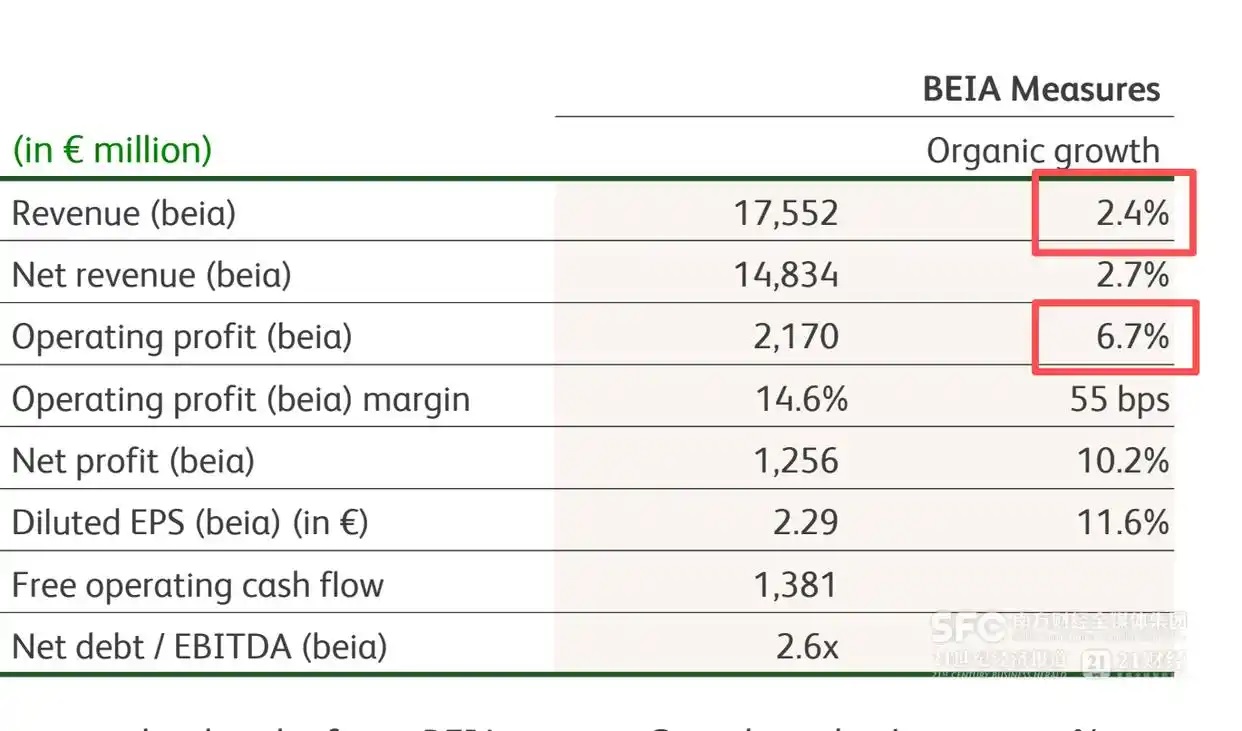The width and height of the screenshot is (1242, 731).
Task: Click the highlighted 2.4% revenue growth value
Action: 1132,213
